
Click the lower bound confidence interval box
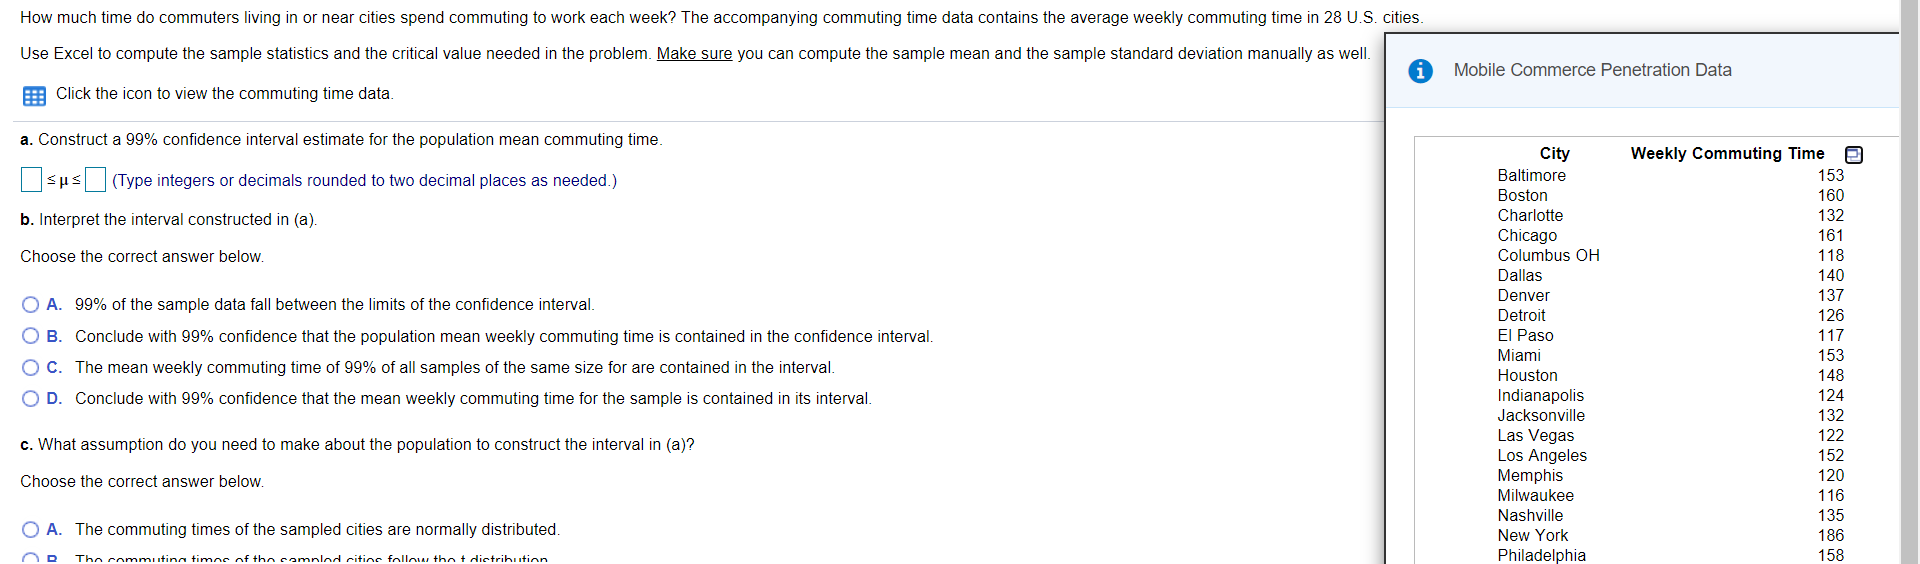tap(31, 180)
